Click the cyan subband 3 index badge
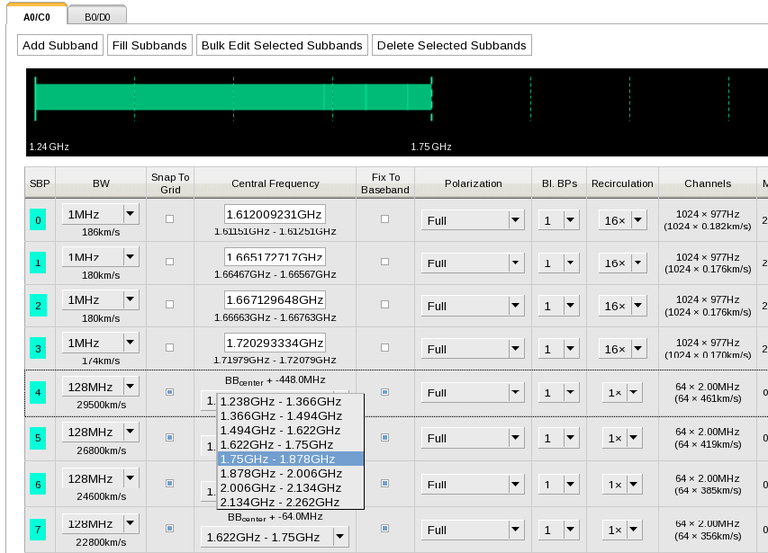The height and width of the screenshot is (553, 768). (x=39, y=349)
